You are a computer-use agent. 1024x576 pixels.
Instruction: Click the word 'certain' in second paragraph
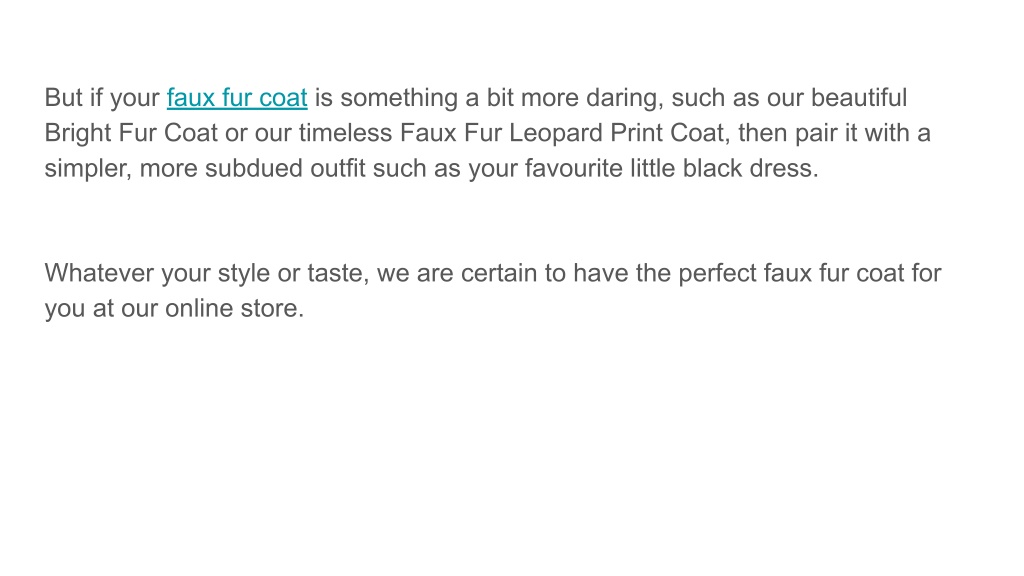tap(499, 273)
